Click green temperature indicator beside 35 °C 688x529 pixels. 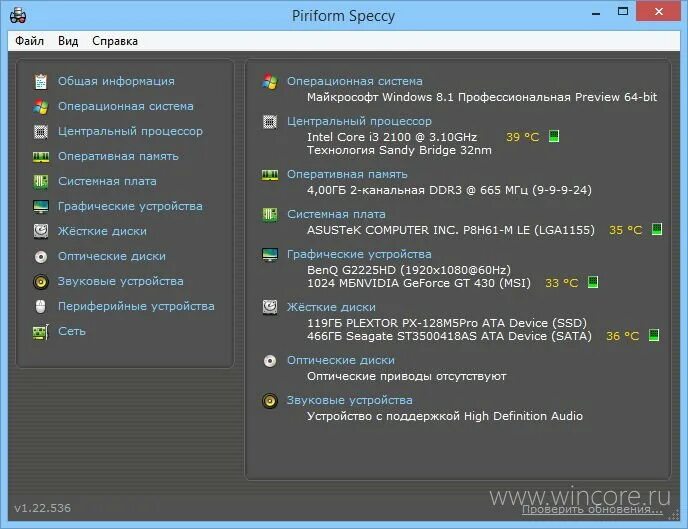657,229
